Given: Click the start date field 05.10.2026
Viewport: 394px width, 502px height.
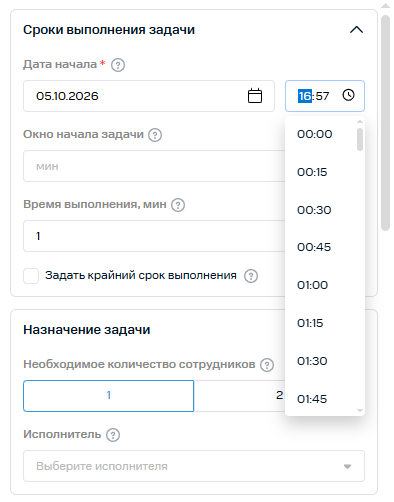Looking at the screenshot, I should pos(149,96).
